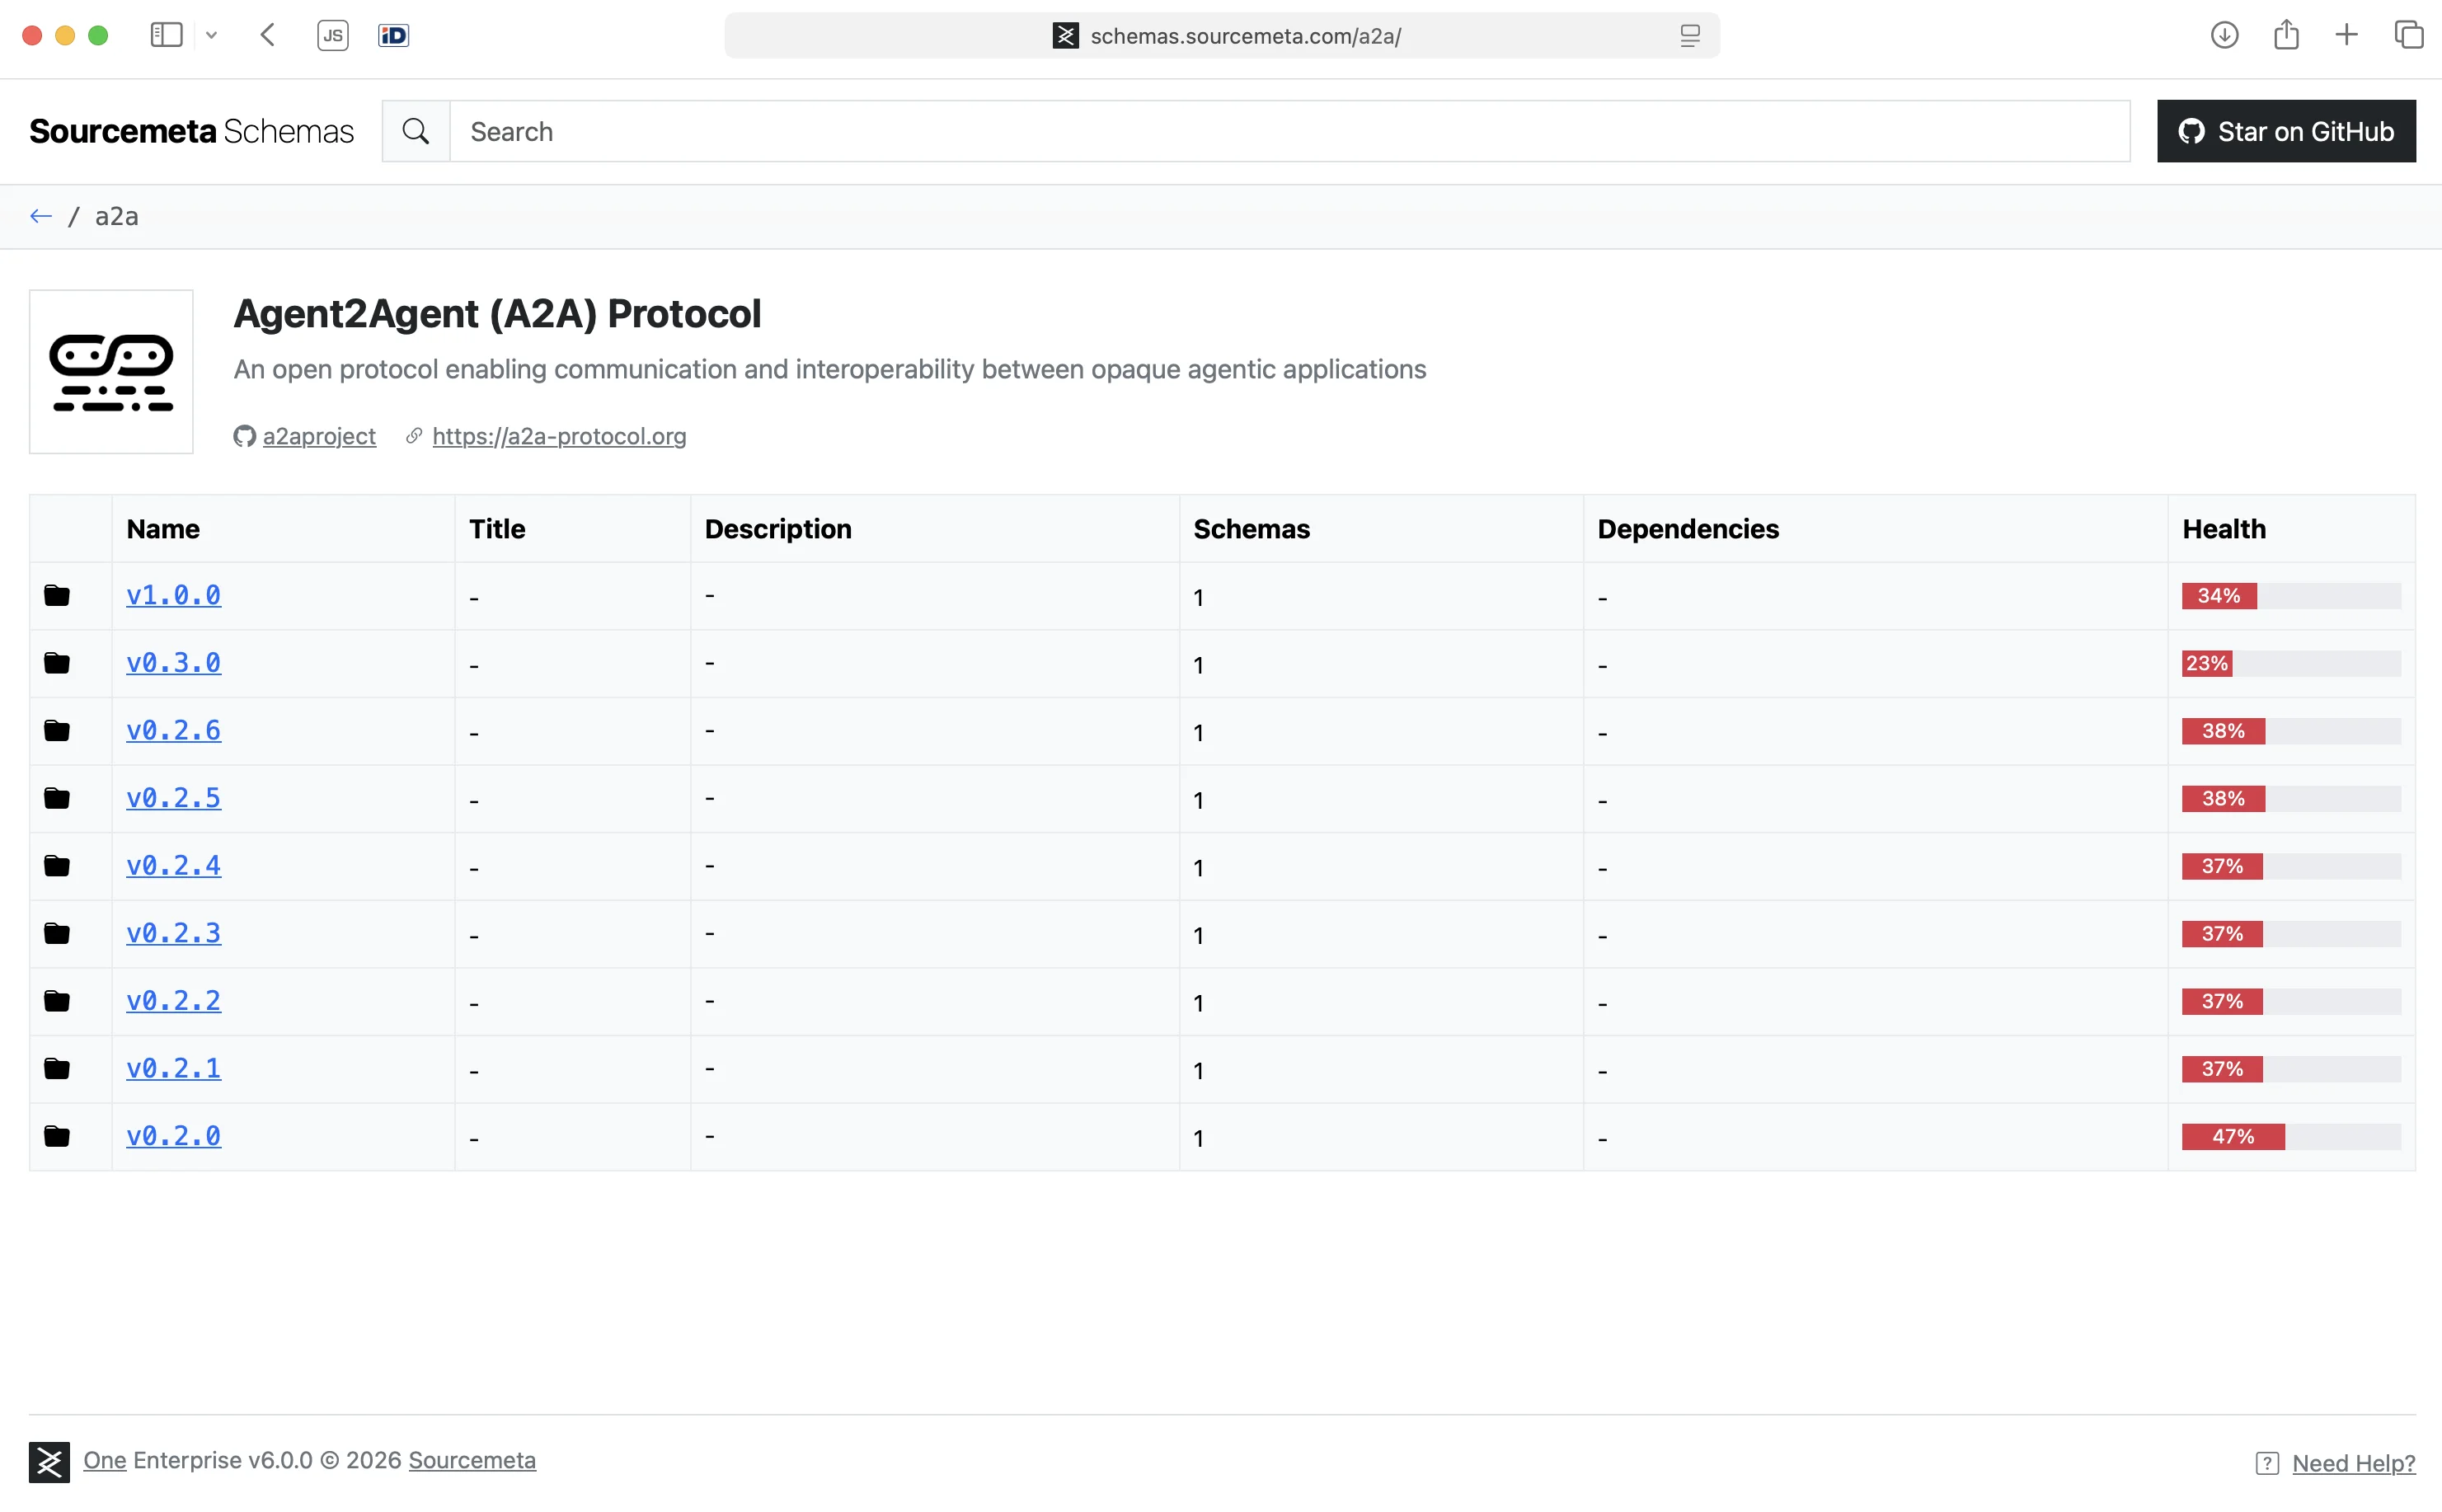Open the https://a2a-protocol.org link
Viewport: 2442px width, 1512px height.
point(559,436)
